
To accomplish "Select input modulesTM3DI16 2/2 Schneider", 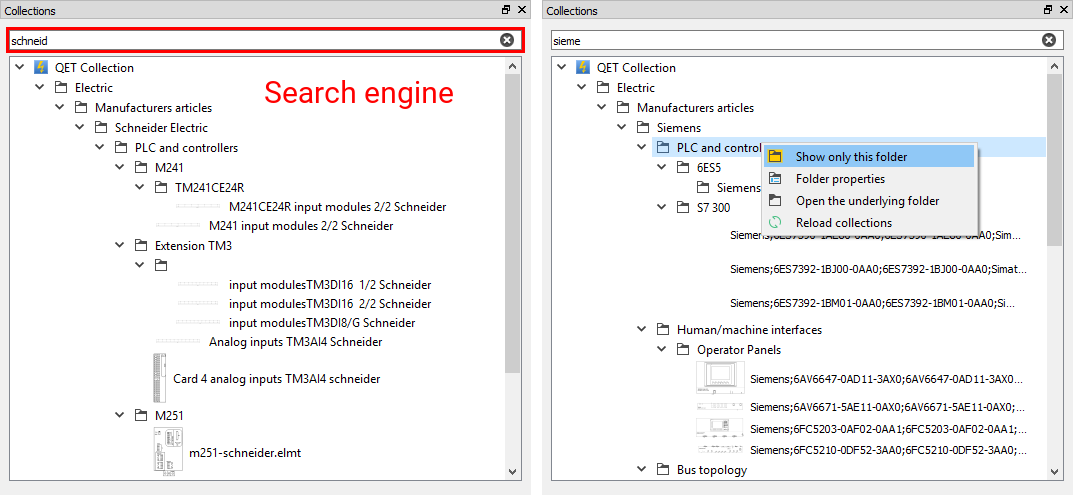I will coord(330,303).
